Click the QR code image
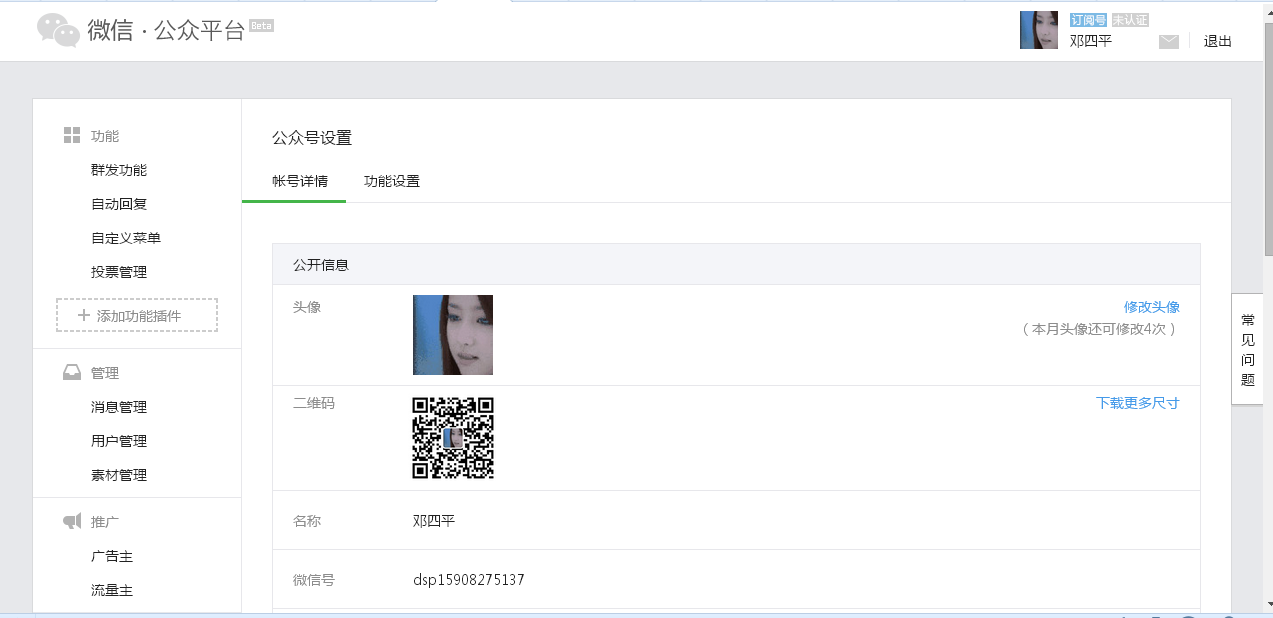 click(453, 438)
